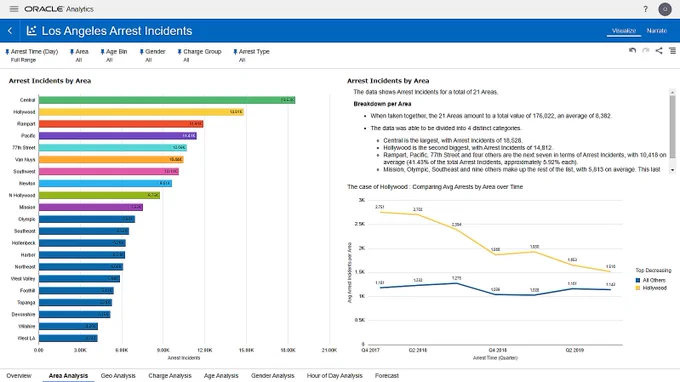Click the bar chart title 'Arrest Incidents by Area'
The image size is (680, 382).
click(x=50, y=81)
